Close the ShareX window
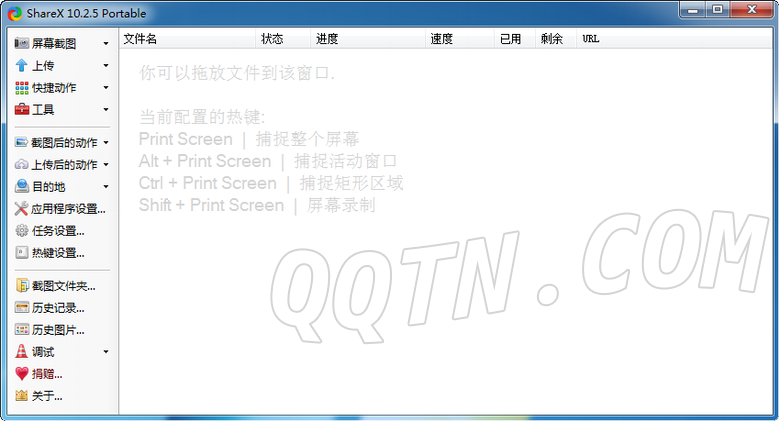The height and width of the screenshot is (422, 780). (x=752, y=10)
